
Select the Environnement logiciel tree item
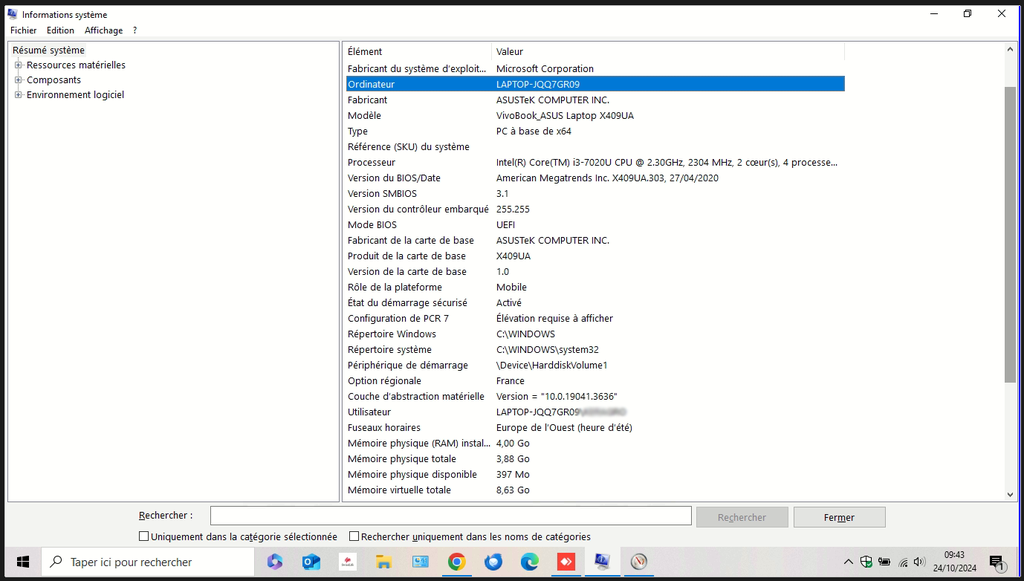75,95
